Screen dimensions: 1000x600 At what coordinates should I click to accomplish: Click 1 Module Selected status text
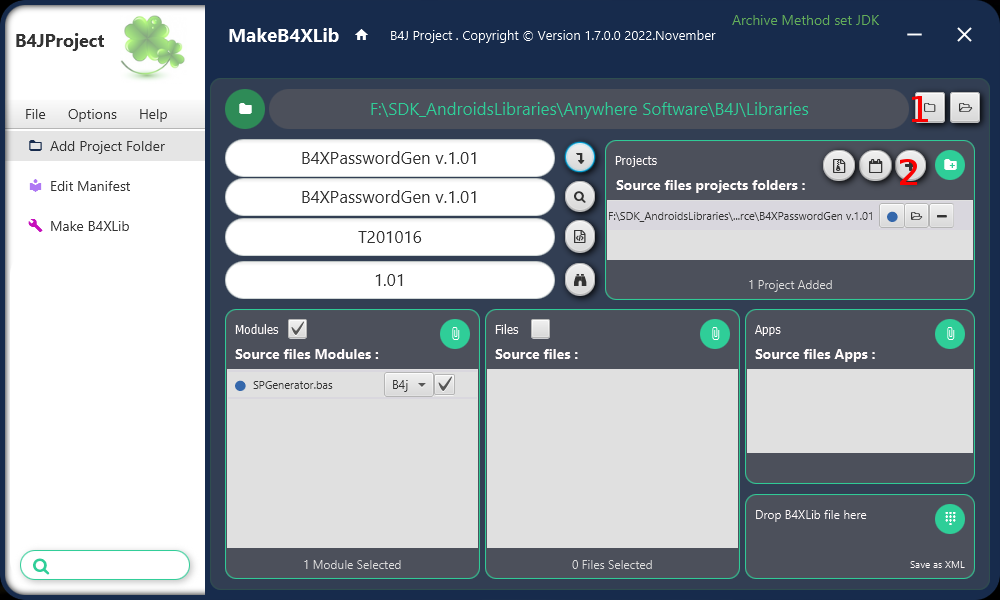point(352,565)
